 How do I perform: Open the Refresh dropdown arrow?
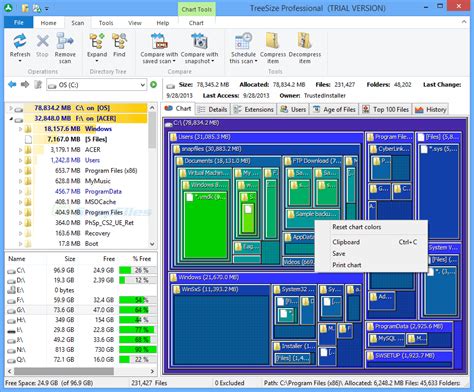click(x=20, y=61)
